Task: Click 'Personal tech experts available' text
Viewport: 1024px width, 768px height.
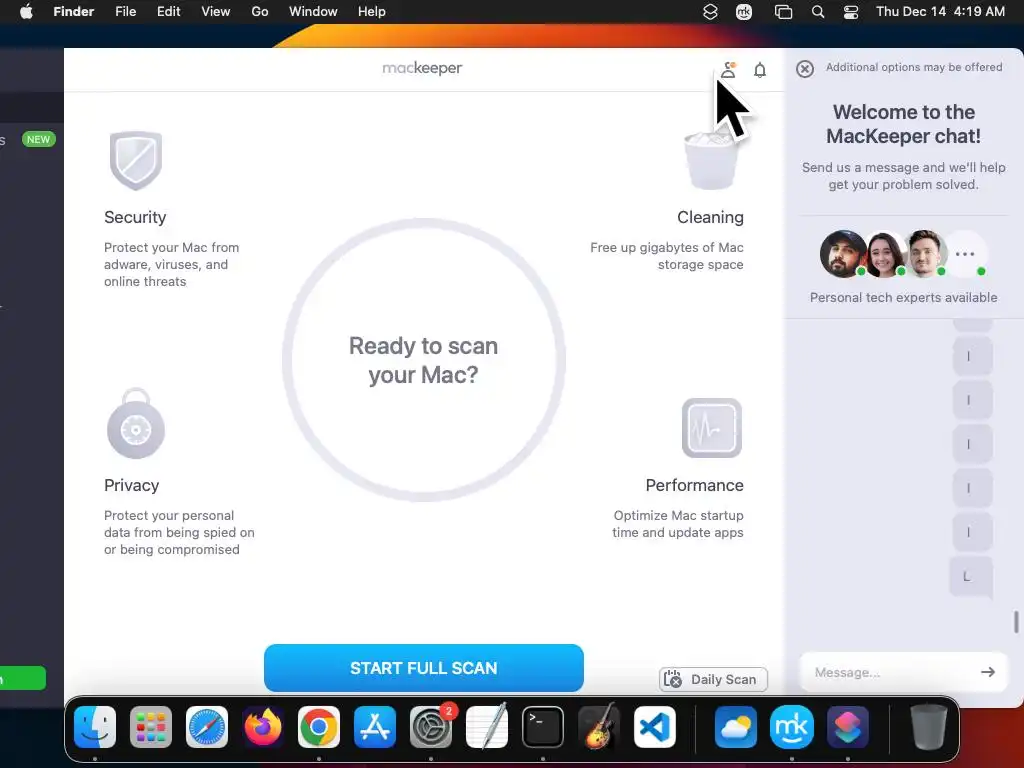Action: 903,298
